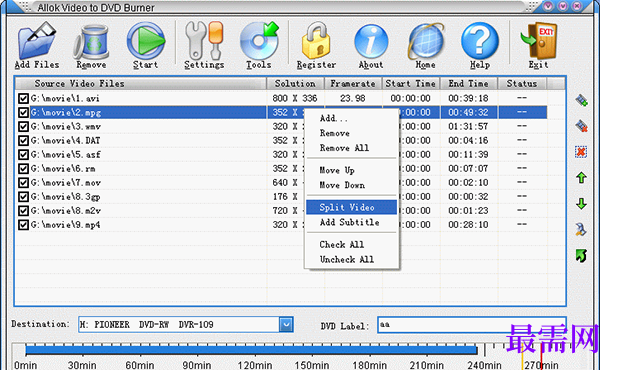Screen dimensions: 618x370
Task: Click the Status column header
Action: [522, 84]
